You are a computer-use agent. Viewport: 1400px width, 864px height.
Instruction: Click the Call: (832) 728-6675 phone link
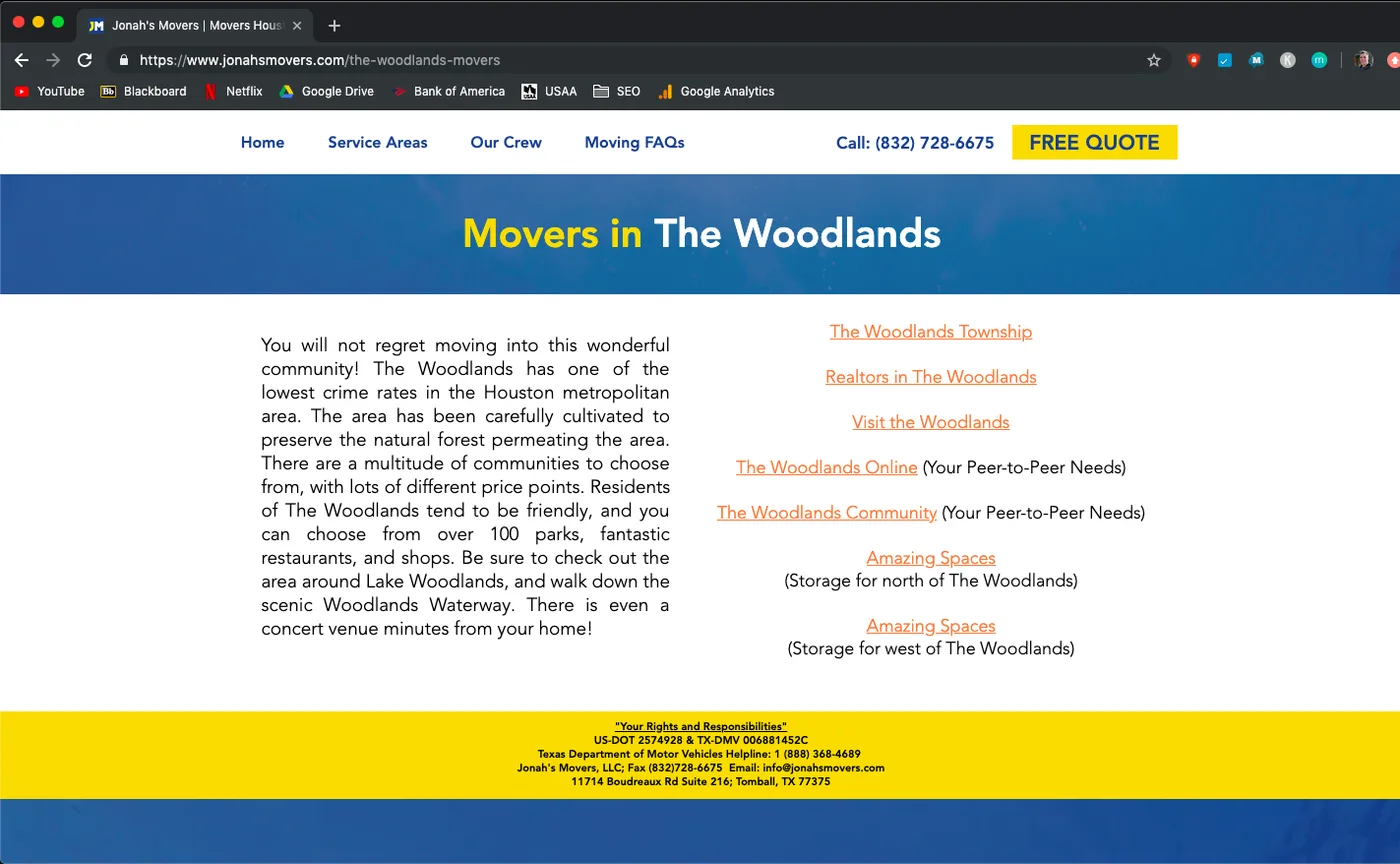pos(915,143)
